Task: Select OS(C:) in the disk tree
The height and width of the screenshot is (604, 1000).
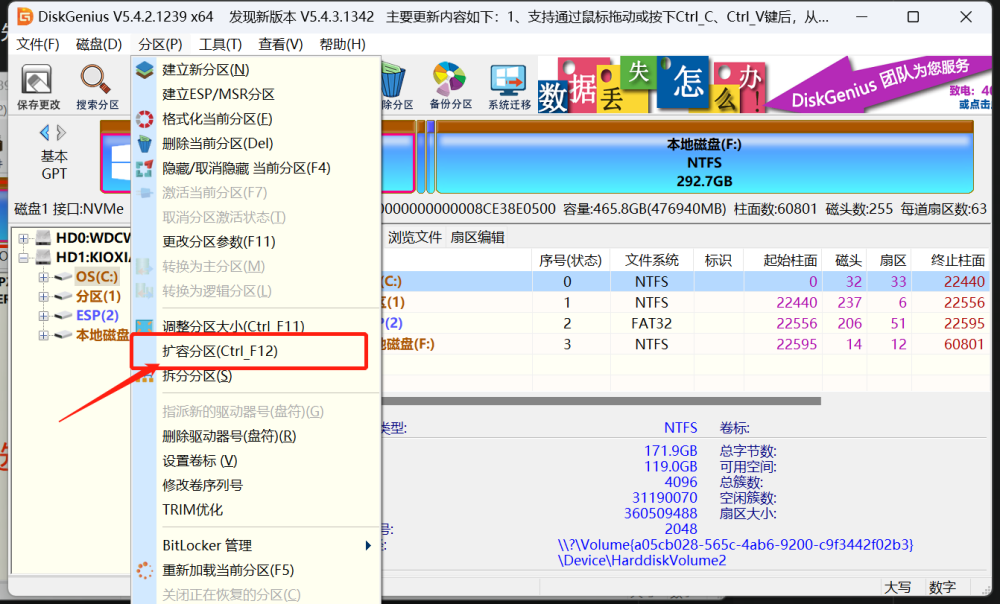Action: coord(97,277)
